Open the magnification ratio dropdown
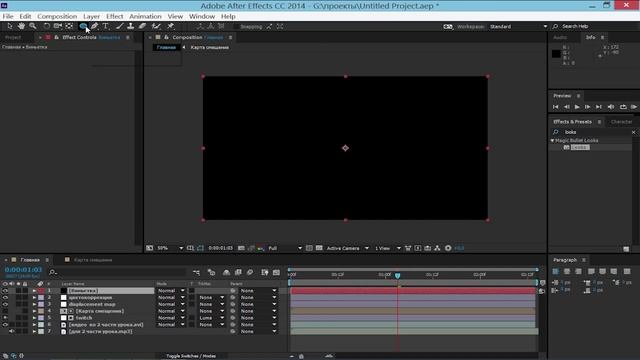This screenshot has height=360, width=640. (x=170, y=248)
